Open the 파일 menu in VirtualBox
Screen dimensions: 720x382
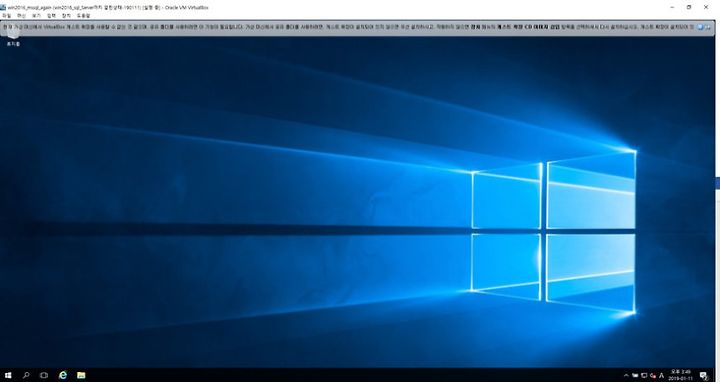point(6,15)
